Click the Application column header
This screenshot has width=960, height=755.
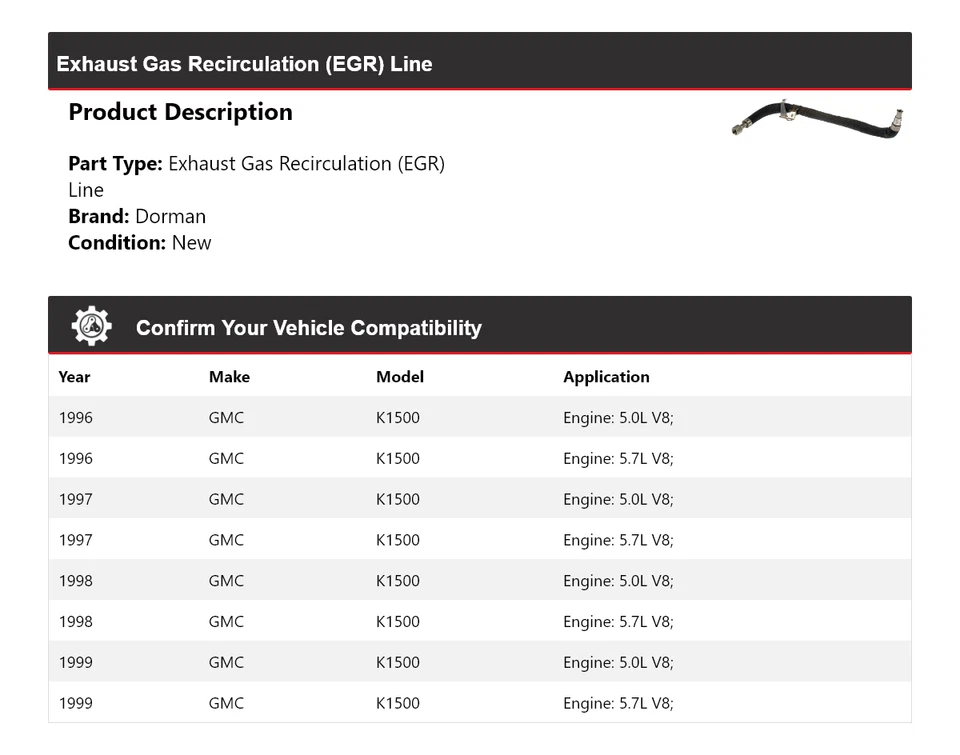click(x=606, y=377)
